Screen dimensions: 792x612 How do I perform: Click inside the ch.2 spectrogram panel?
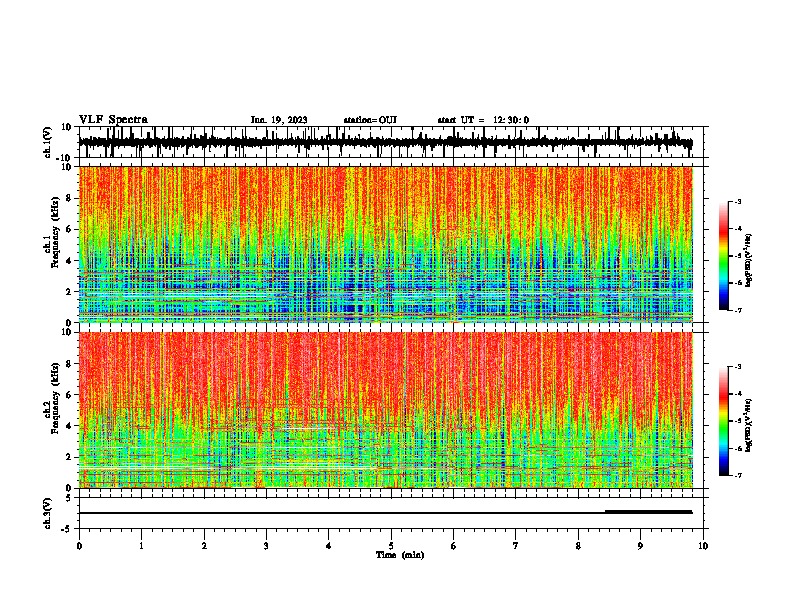tap(386, 410)
